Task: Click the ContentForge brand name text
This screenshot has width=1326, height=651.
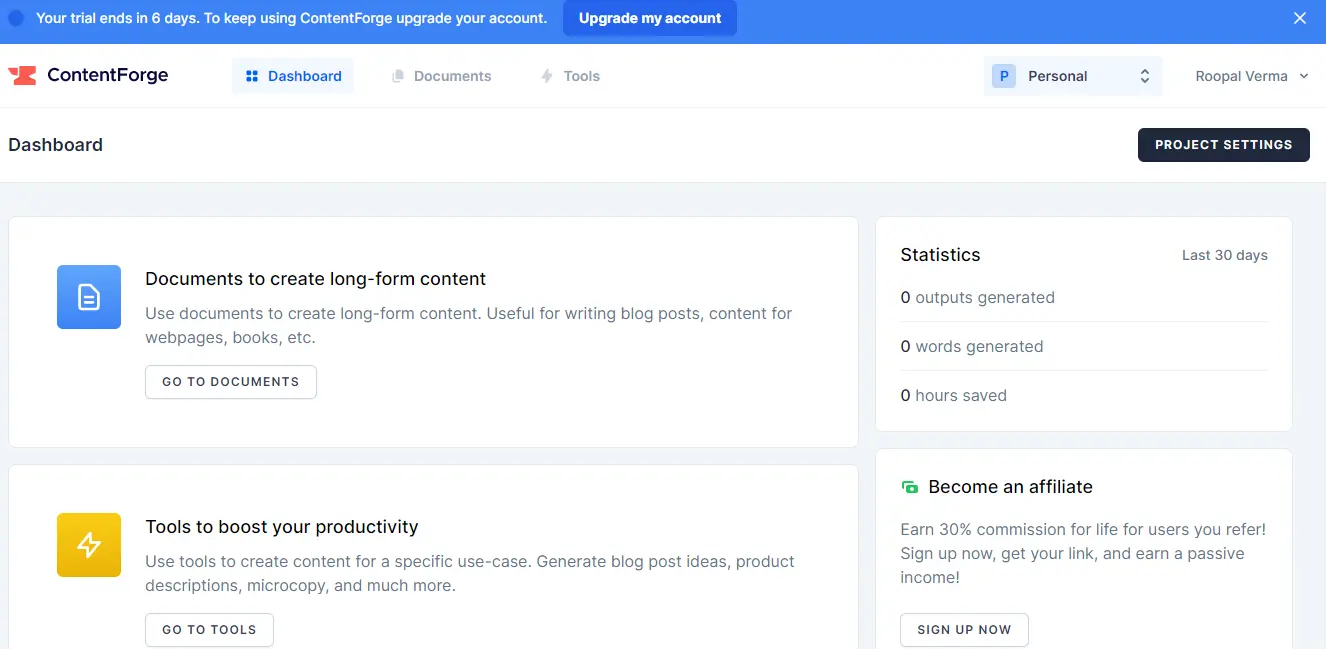Action: click(108, 75)
